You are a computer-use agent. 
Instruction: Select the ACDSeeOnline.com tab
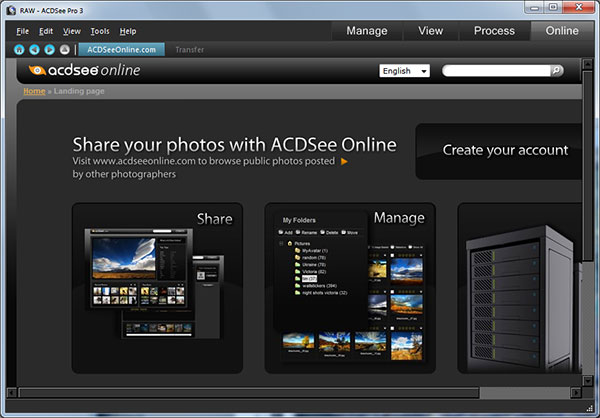(x=122, y=48)
